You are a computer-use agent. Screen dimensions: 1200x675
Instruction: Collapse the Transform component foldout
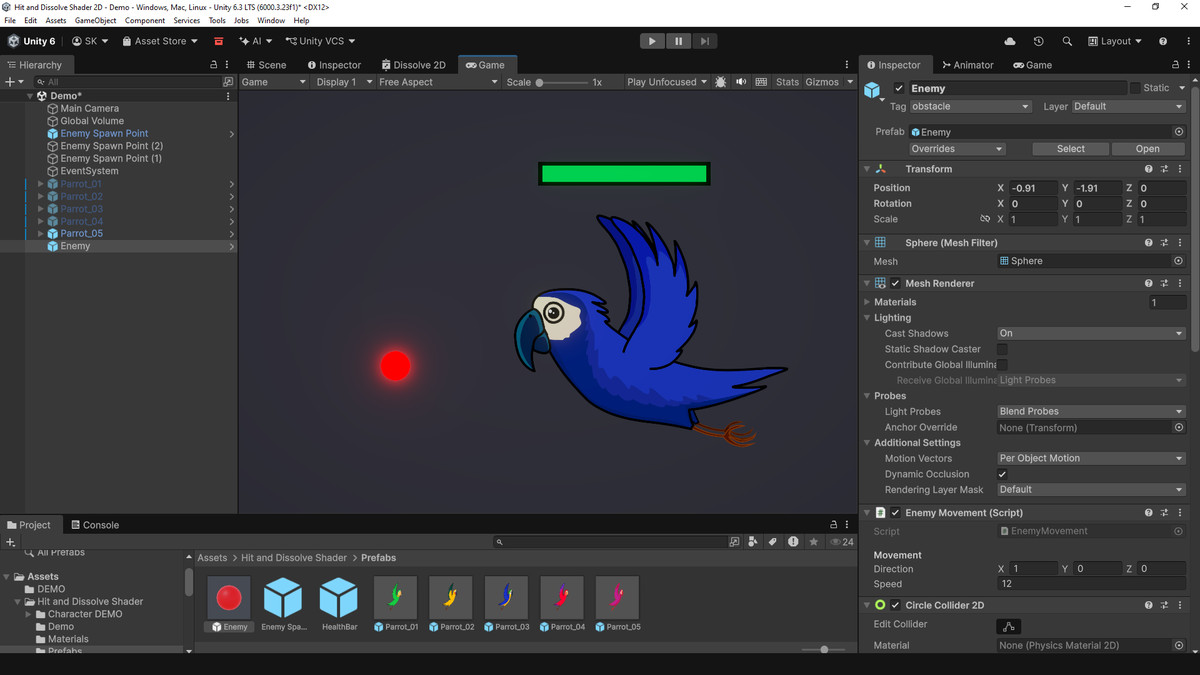click(x=867, y=169)
